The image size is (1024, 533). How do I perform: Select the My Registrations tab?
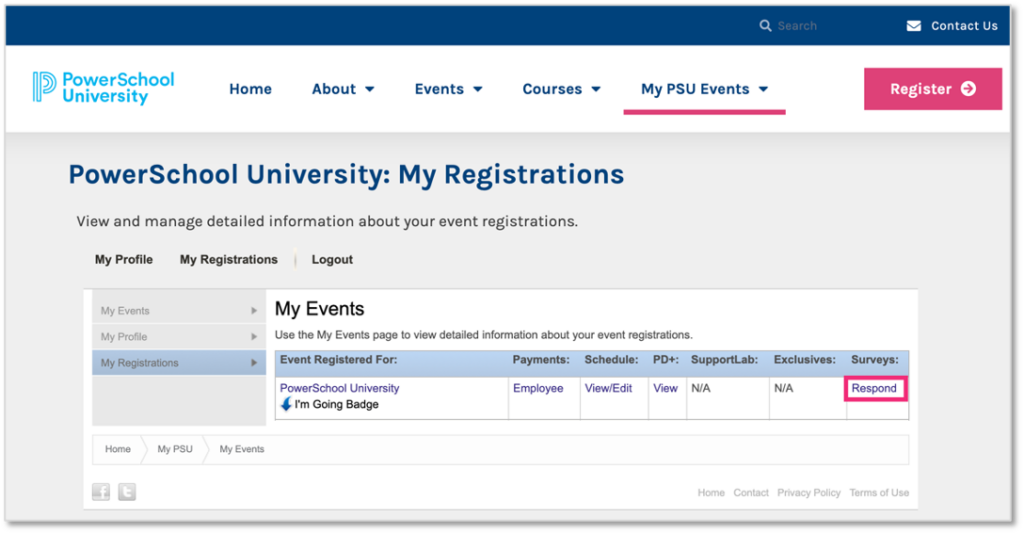(x=229, y=259)
